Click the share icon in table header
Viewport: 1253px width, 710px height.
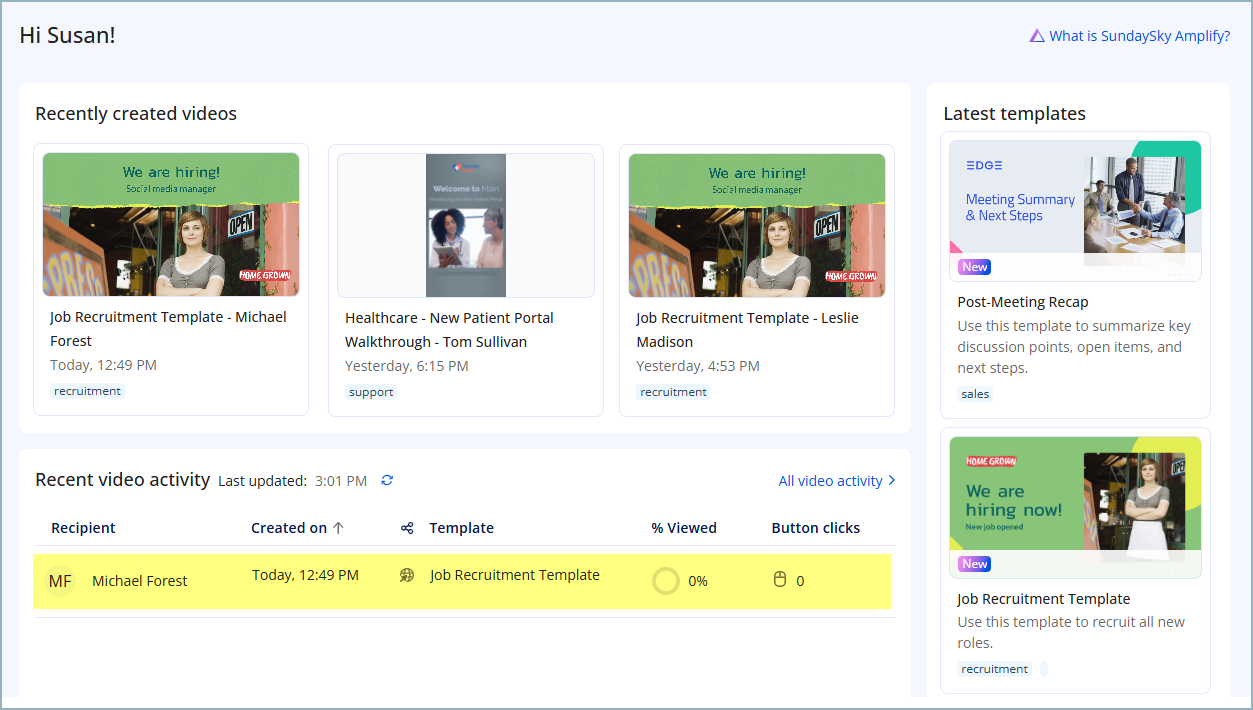(x=407, y=528)
